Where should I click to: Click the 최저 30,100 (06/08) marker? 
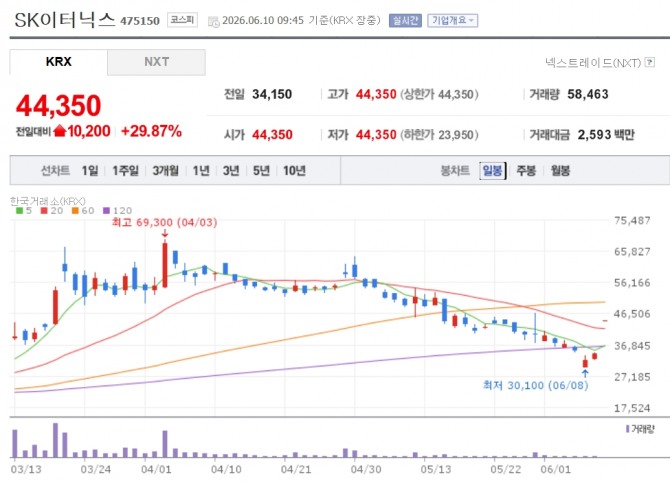pos(535,385)
